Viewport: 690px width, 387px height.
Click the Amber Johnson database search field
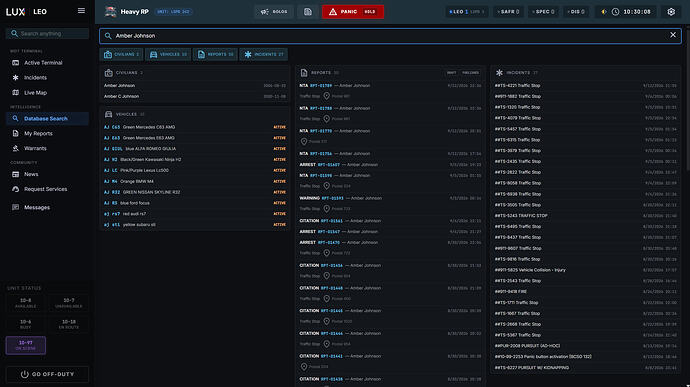coord(390,36)
